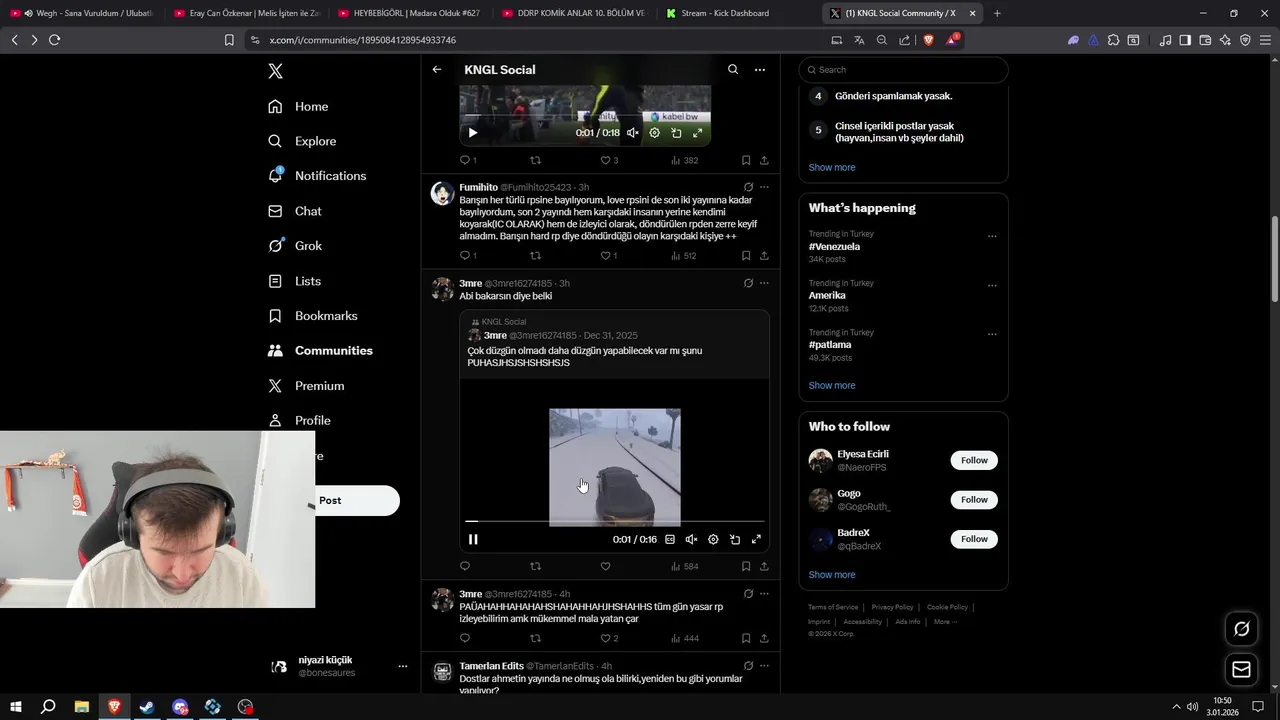This screenshot has height=720, width=1280.
Task: Open Lists in X sidebar
Action: [x=295, y=281]
